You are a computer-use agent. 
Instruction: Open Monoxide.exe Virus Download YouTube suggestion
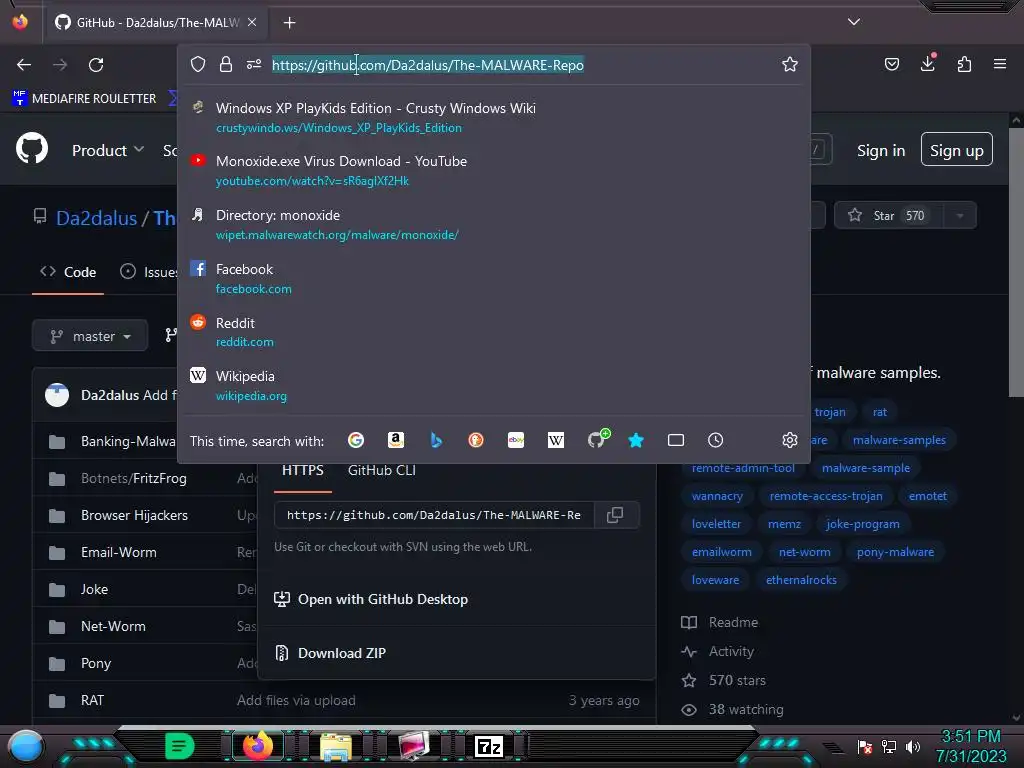[493, 170]
